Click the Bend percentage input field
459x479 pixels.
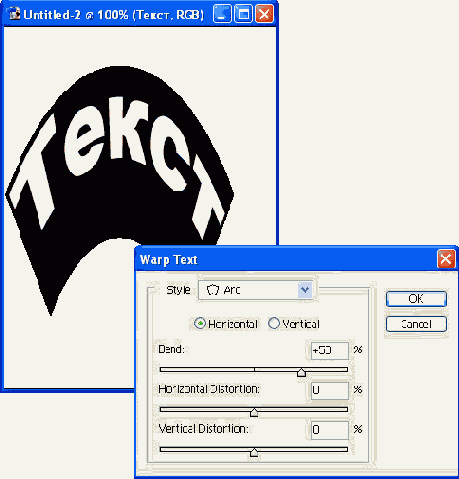[330, 350]
